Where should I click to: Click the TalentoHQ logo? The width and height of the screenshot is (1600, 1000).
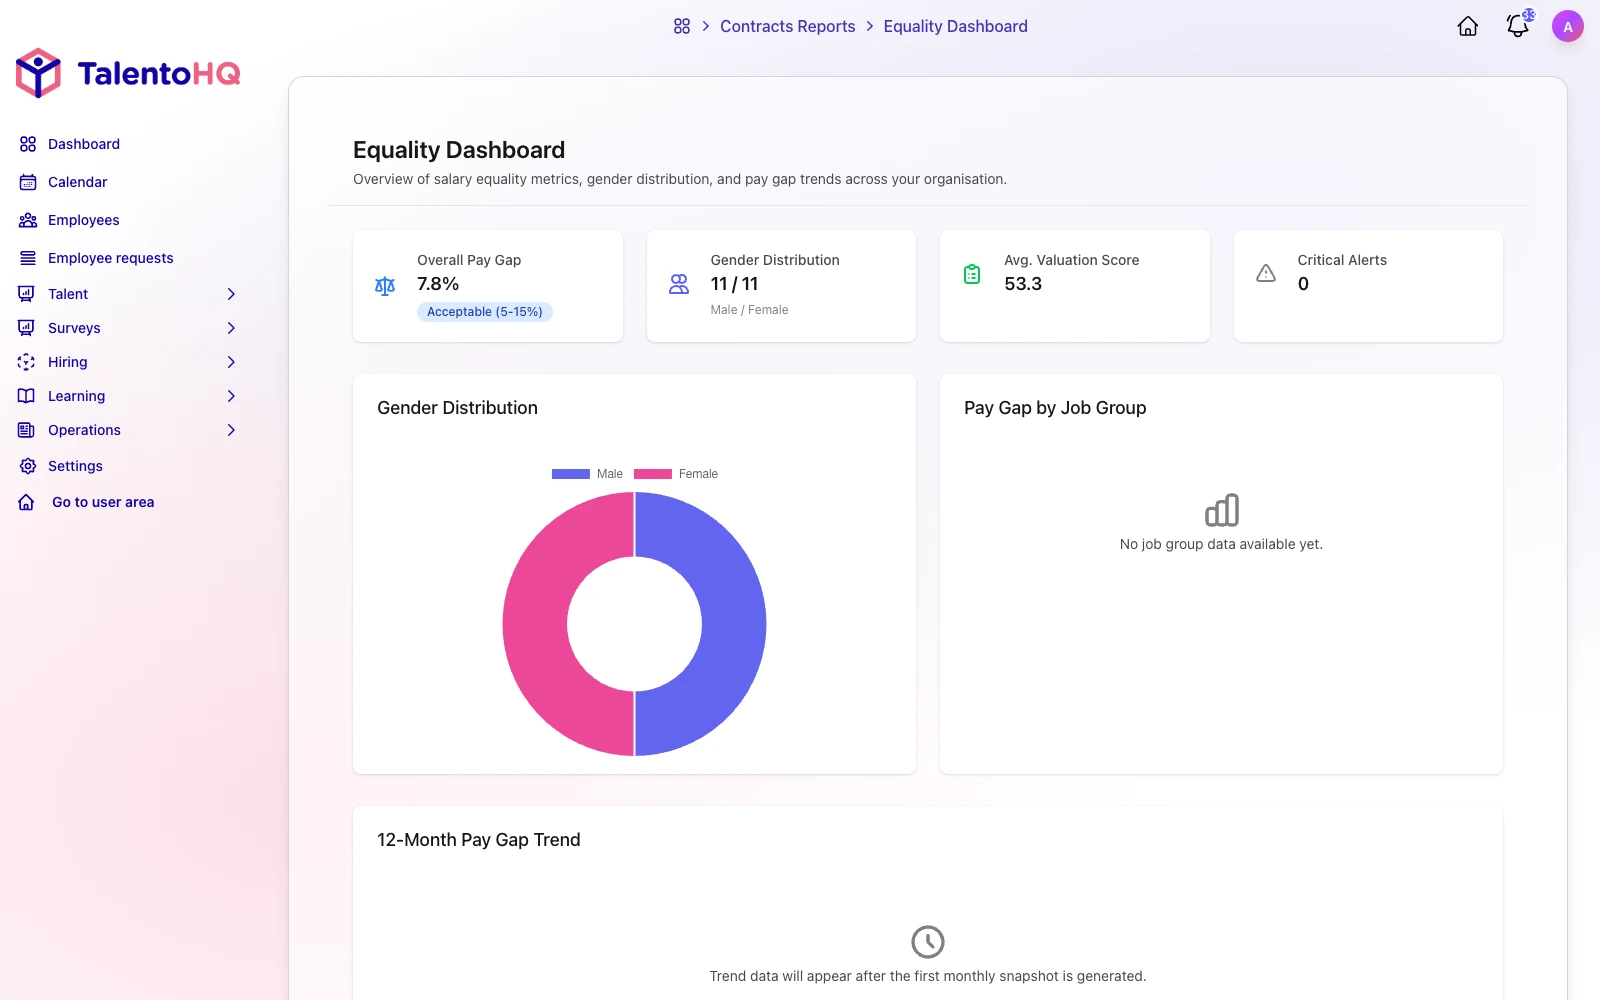click(128, 73)
